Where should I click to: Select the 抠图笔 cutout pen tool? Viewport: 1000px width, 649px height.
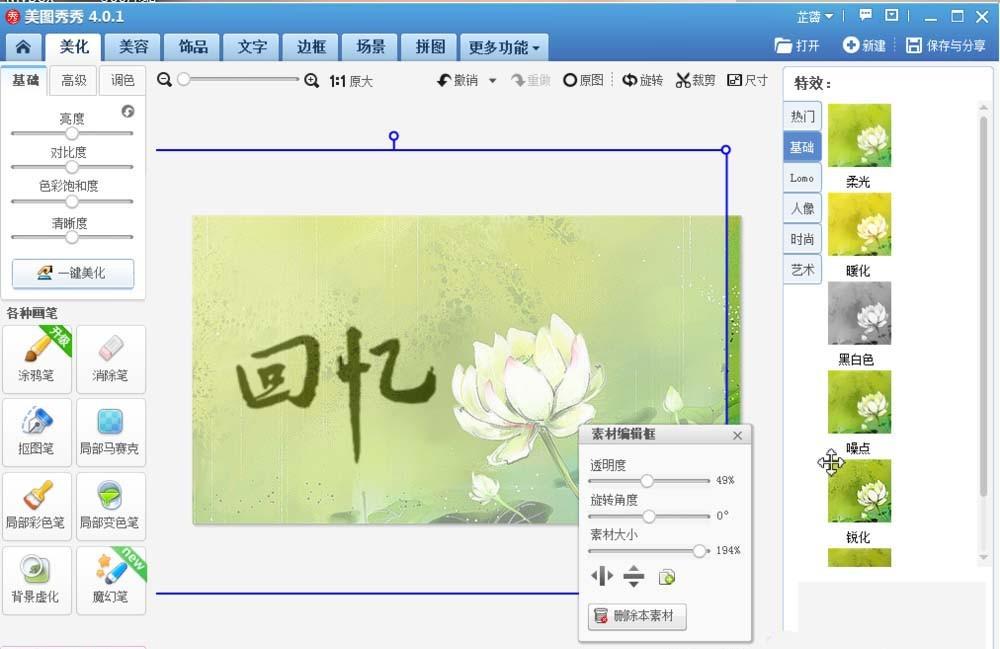[x=37, y=432]
